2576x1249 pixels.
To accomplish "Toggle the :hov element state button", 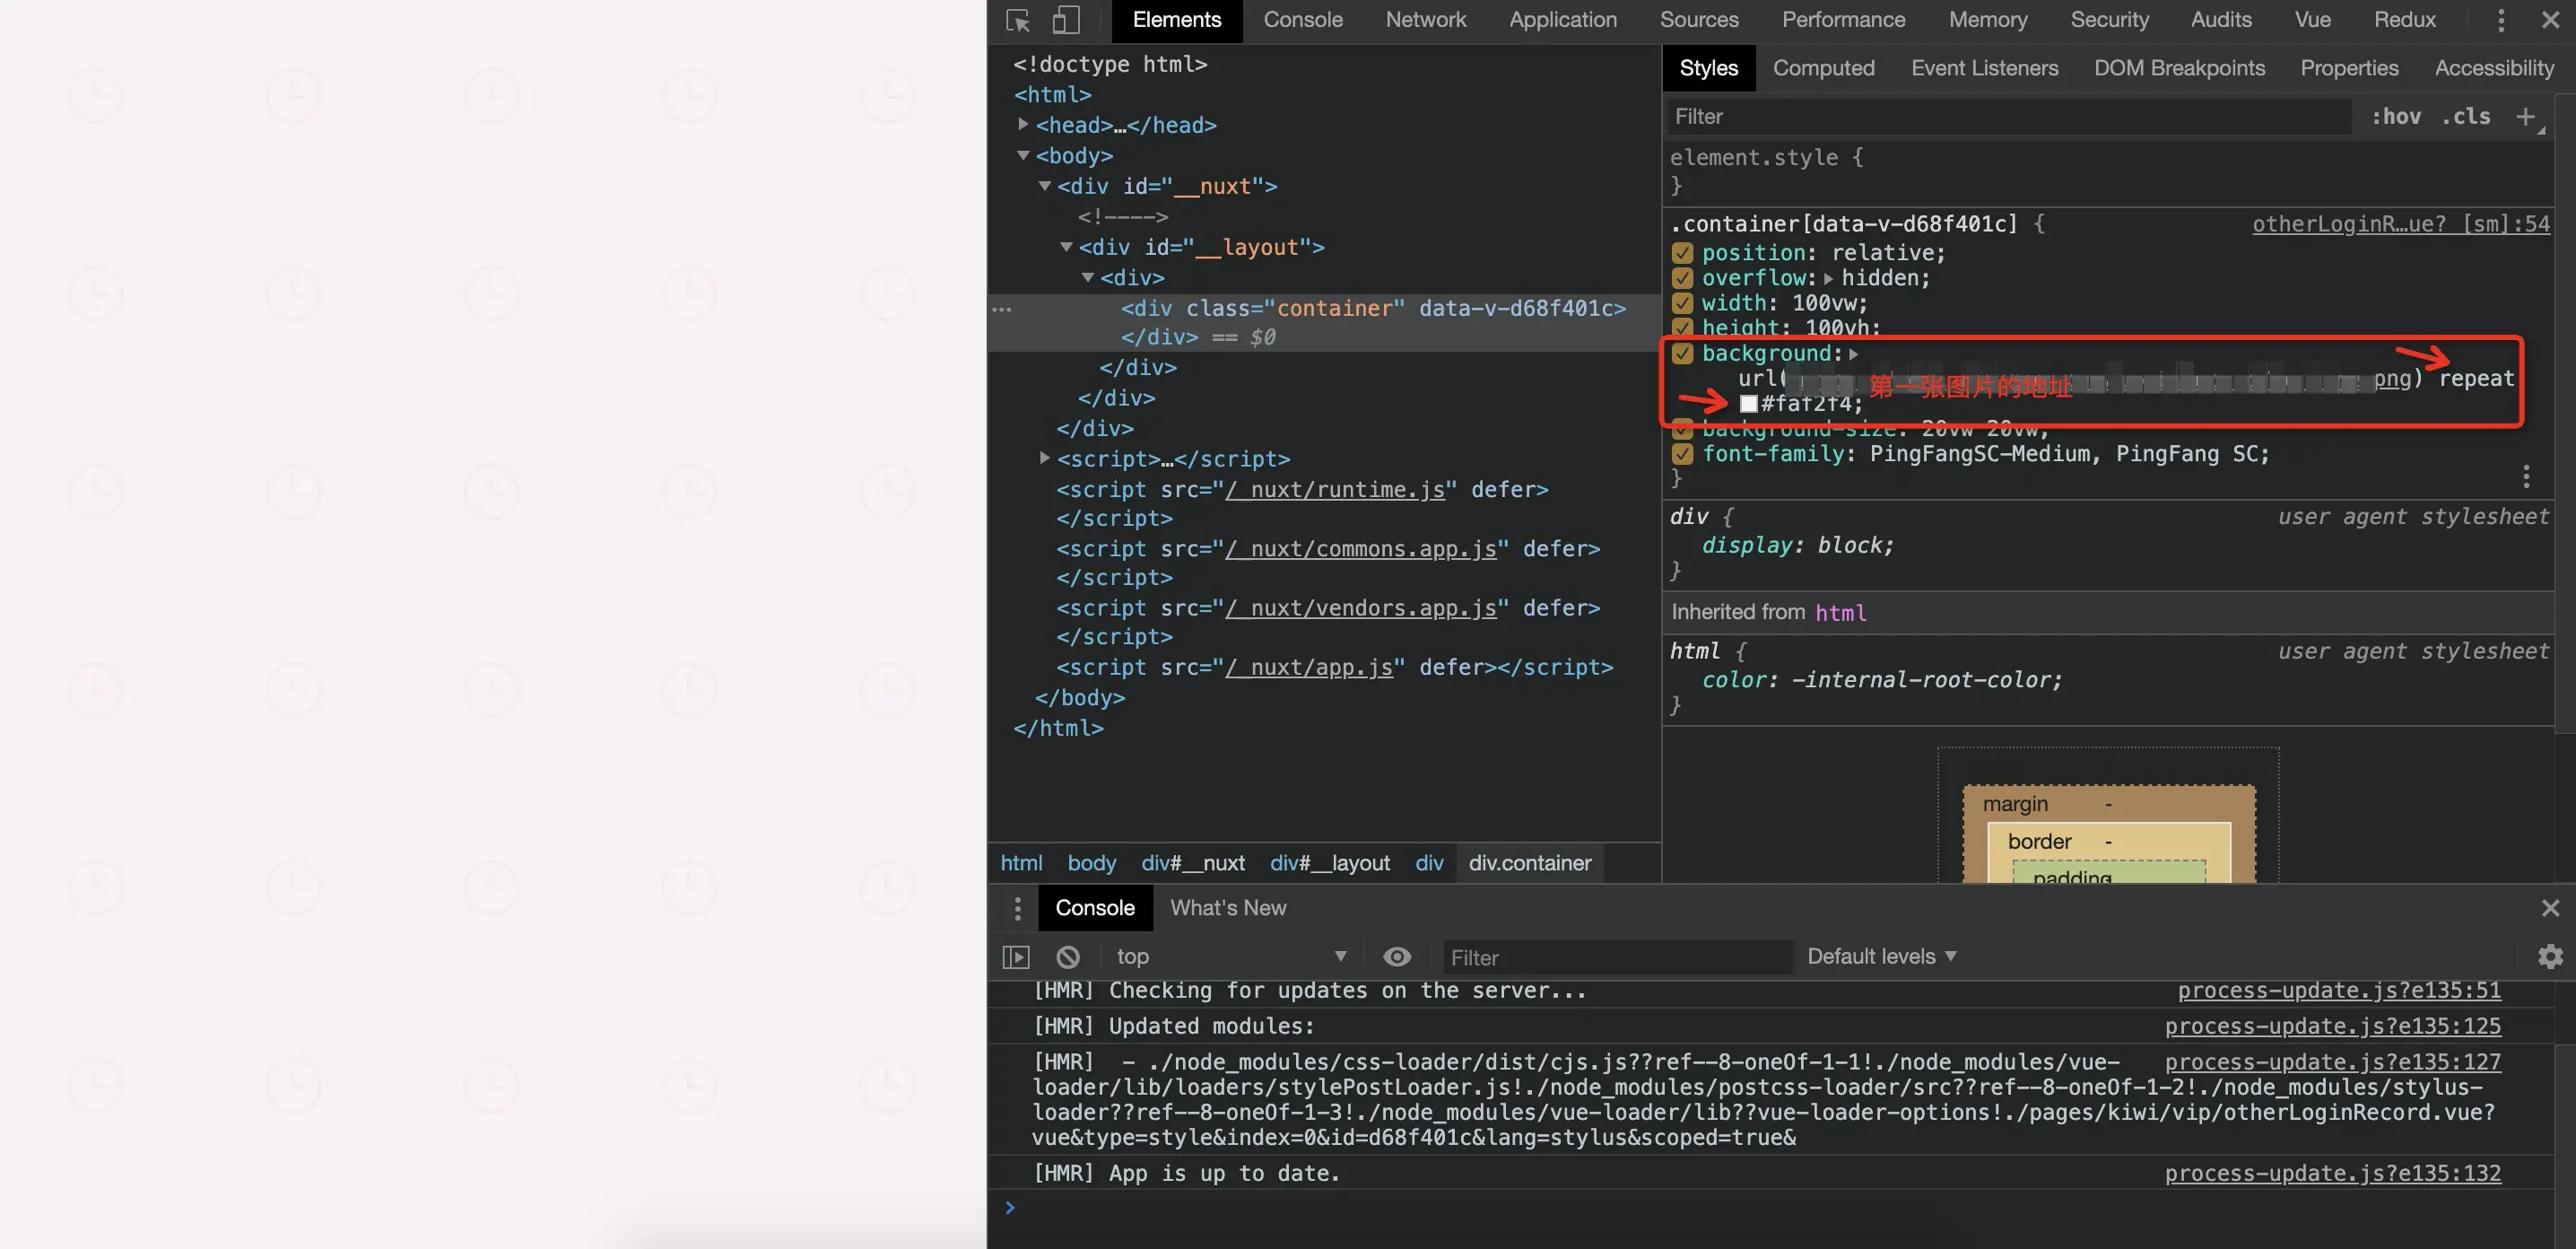I will pyautogui.click(x=2396, y=116).
